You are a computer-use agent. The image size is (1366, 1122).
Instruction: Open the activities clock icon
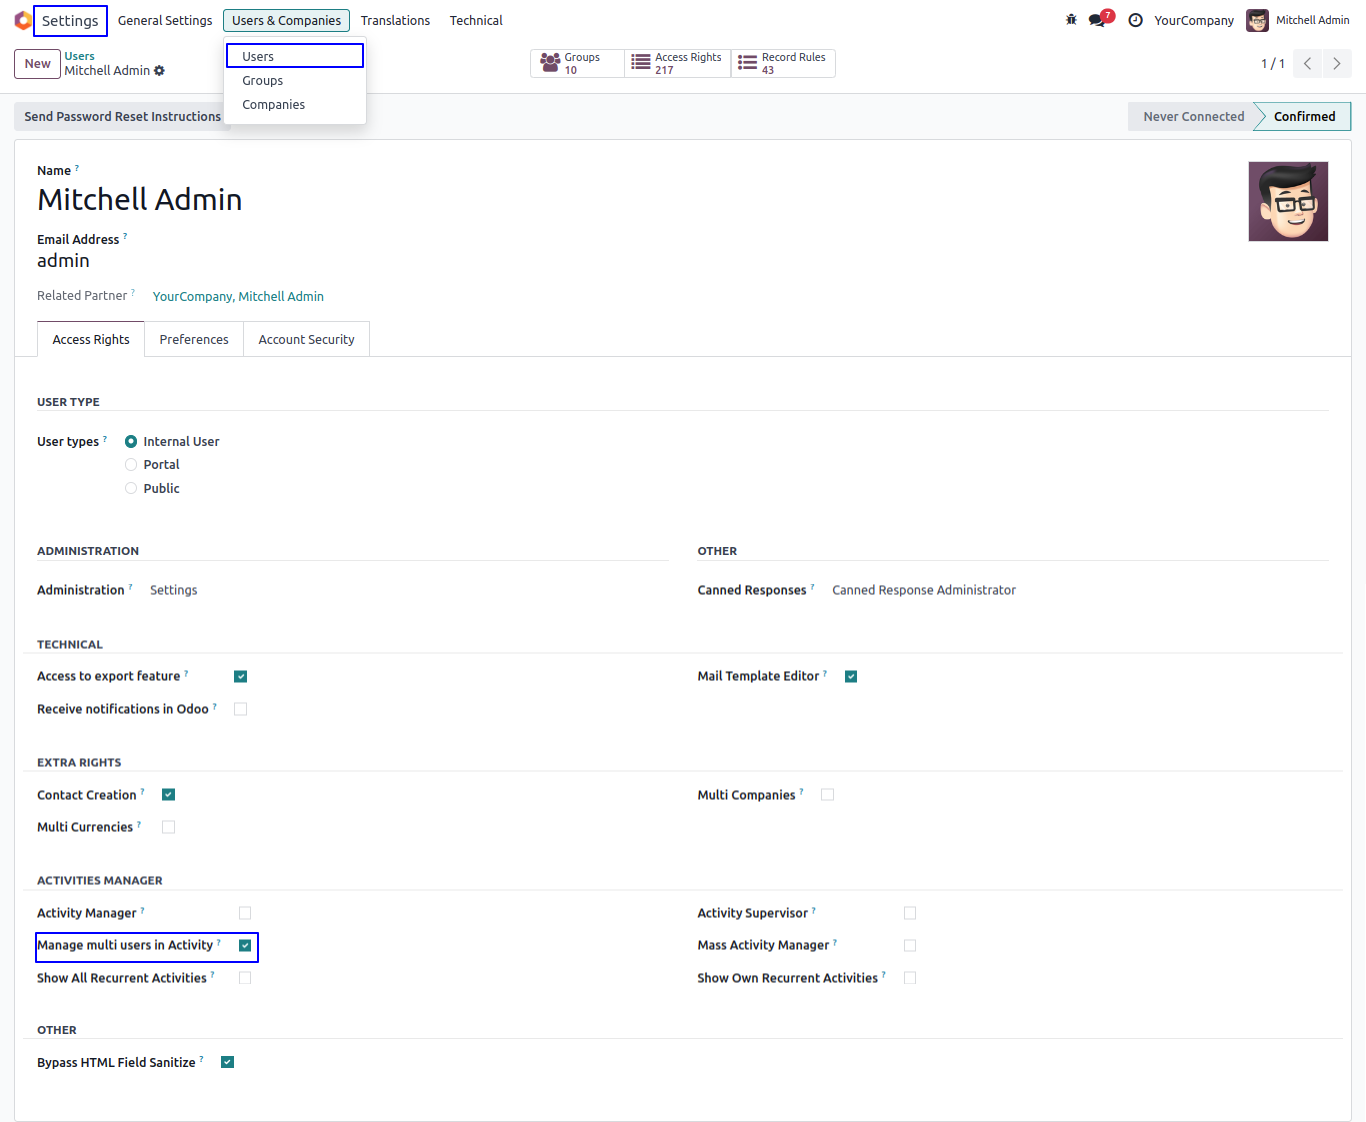(1135, 20)
